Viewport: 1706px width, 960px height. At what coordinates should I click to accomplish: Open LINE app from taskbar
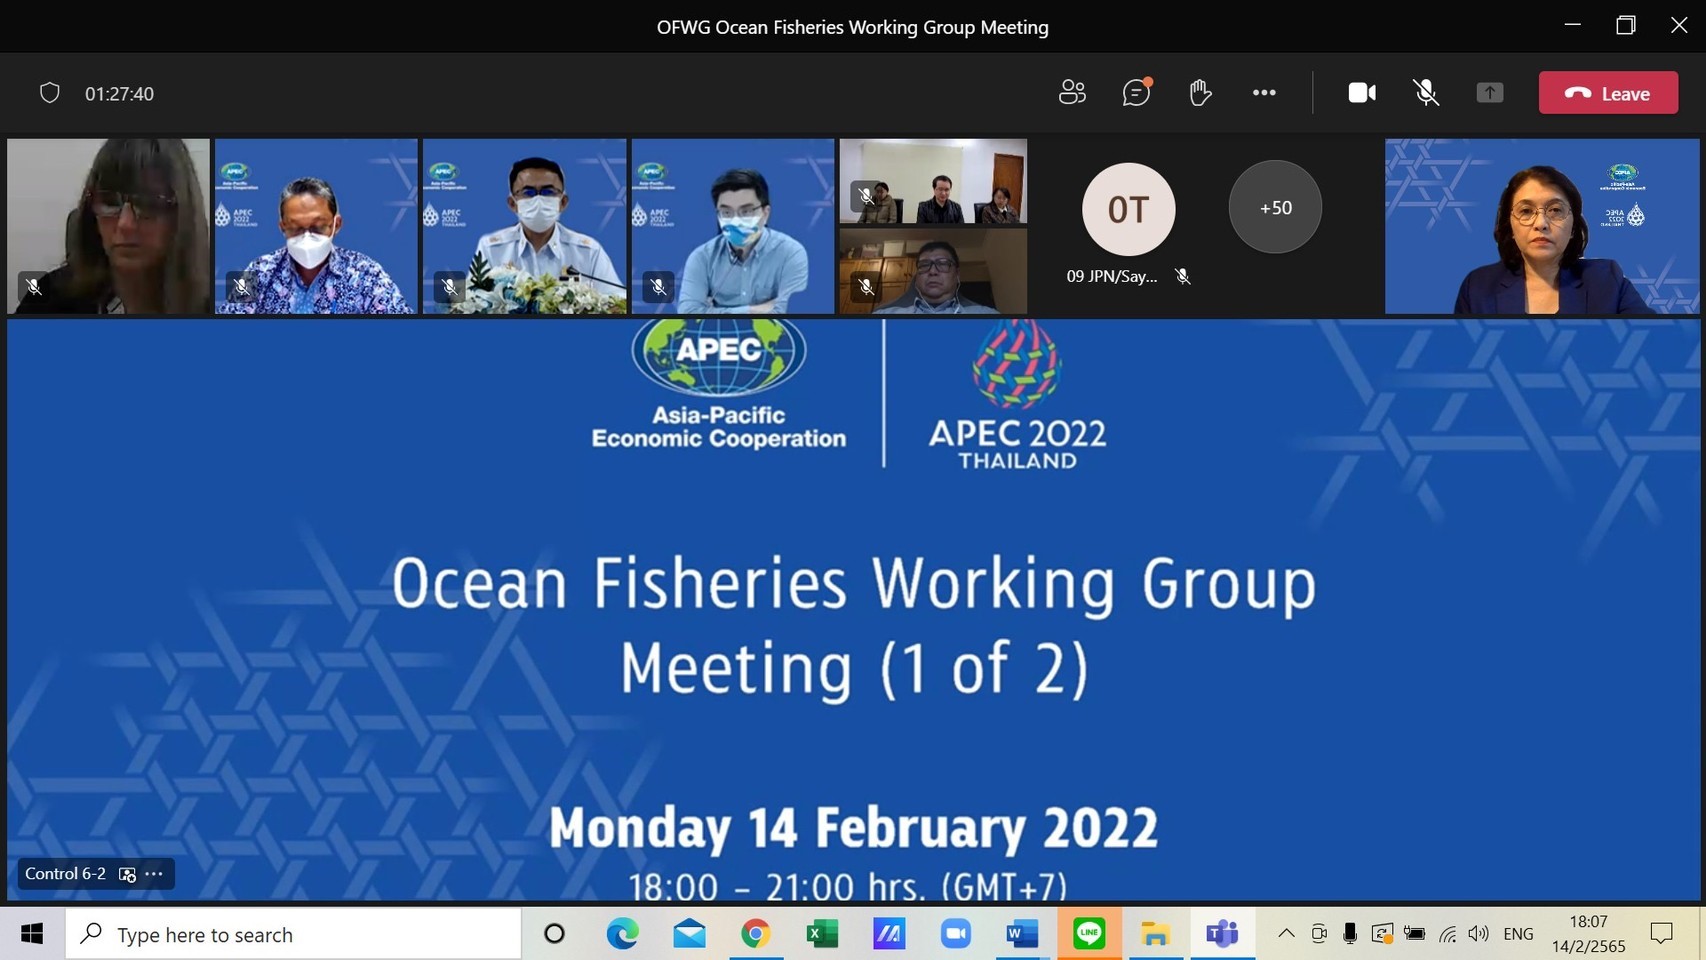click(1089, 934)
